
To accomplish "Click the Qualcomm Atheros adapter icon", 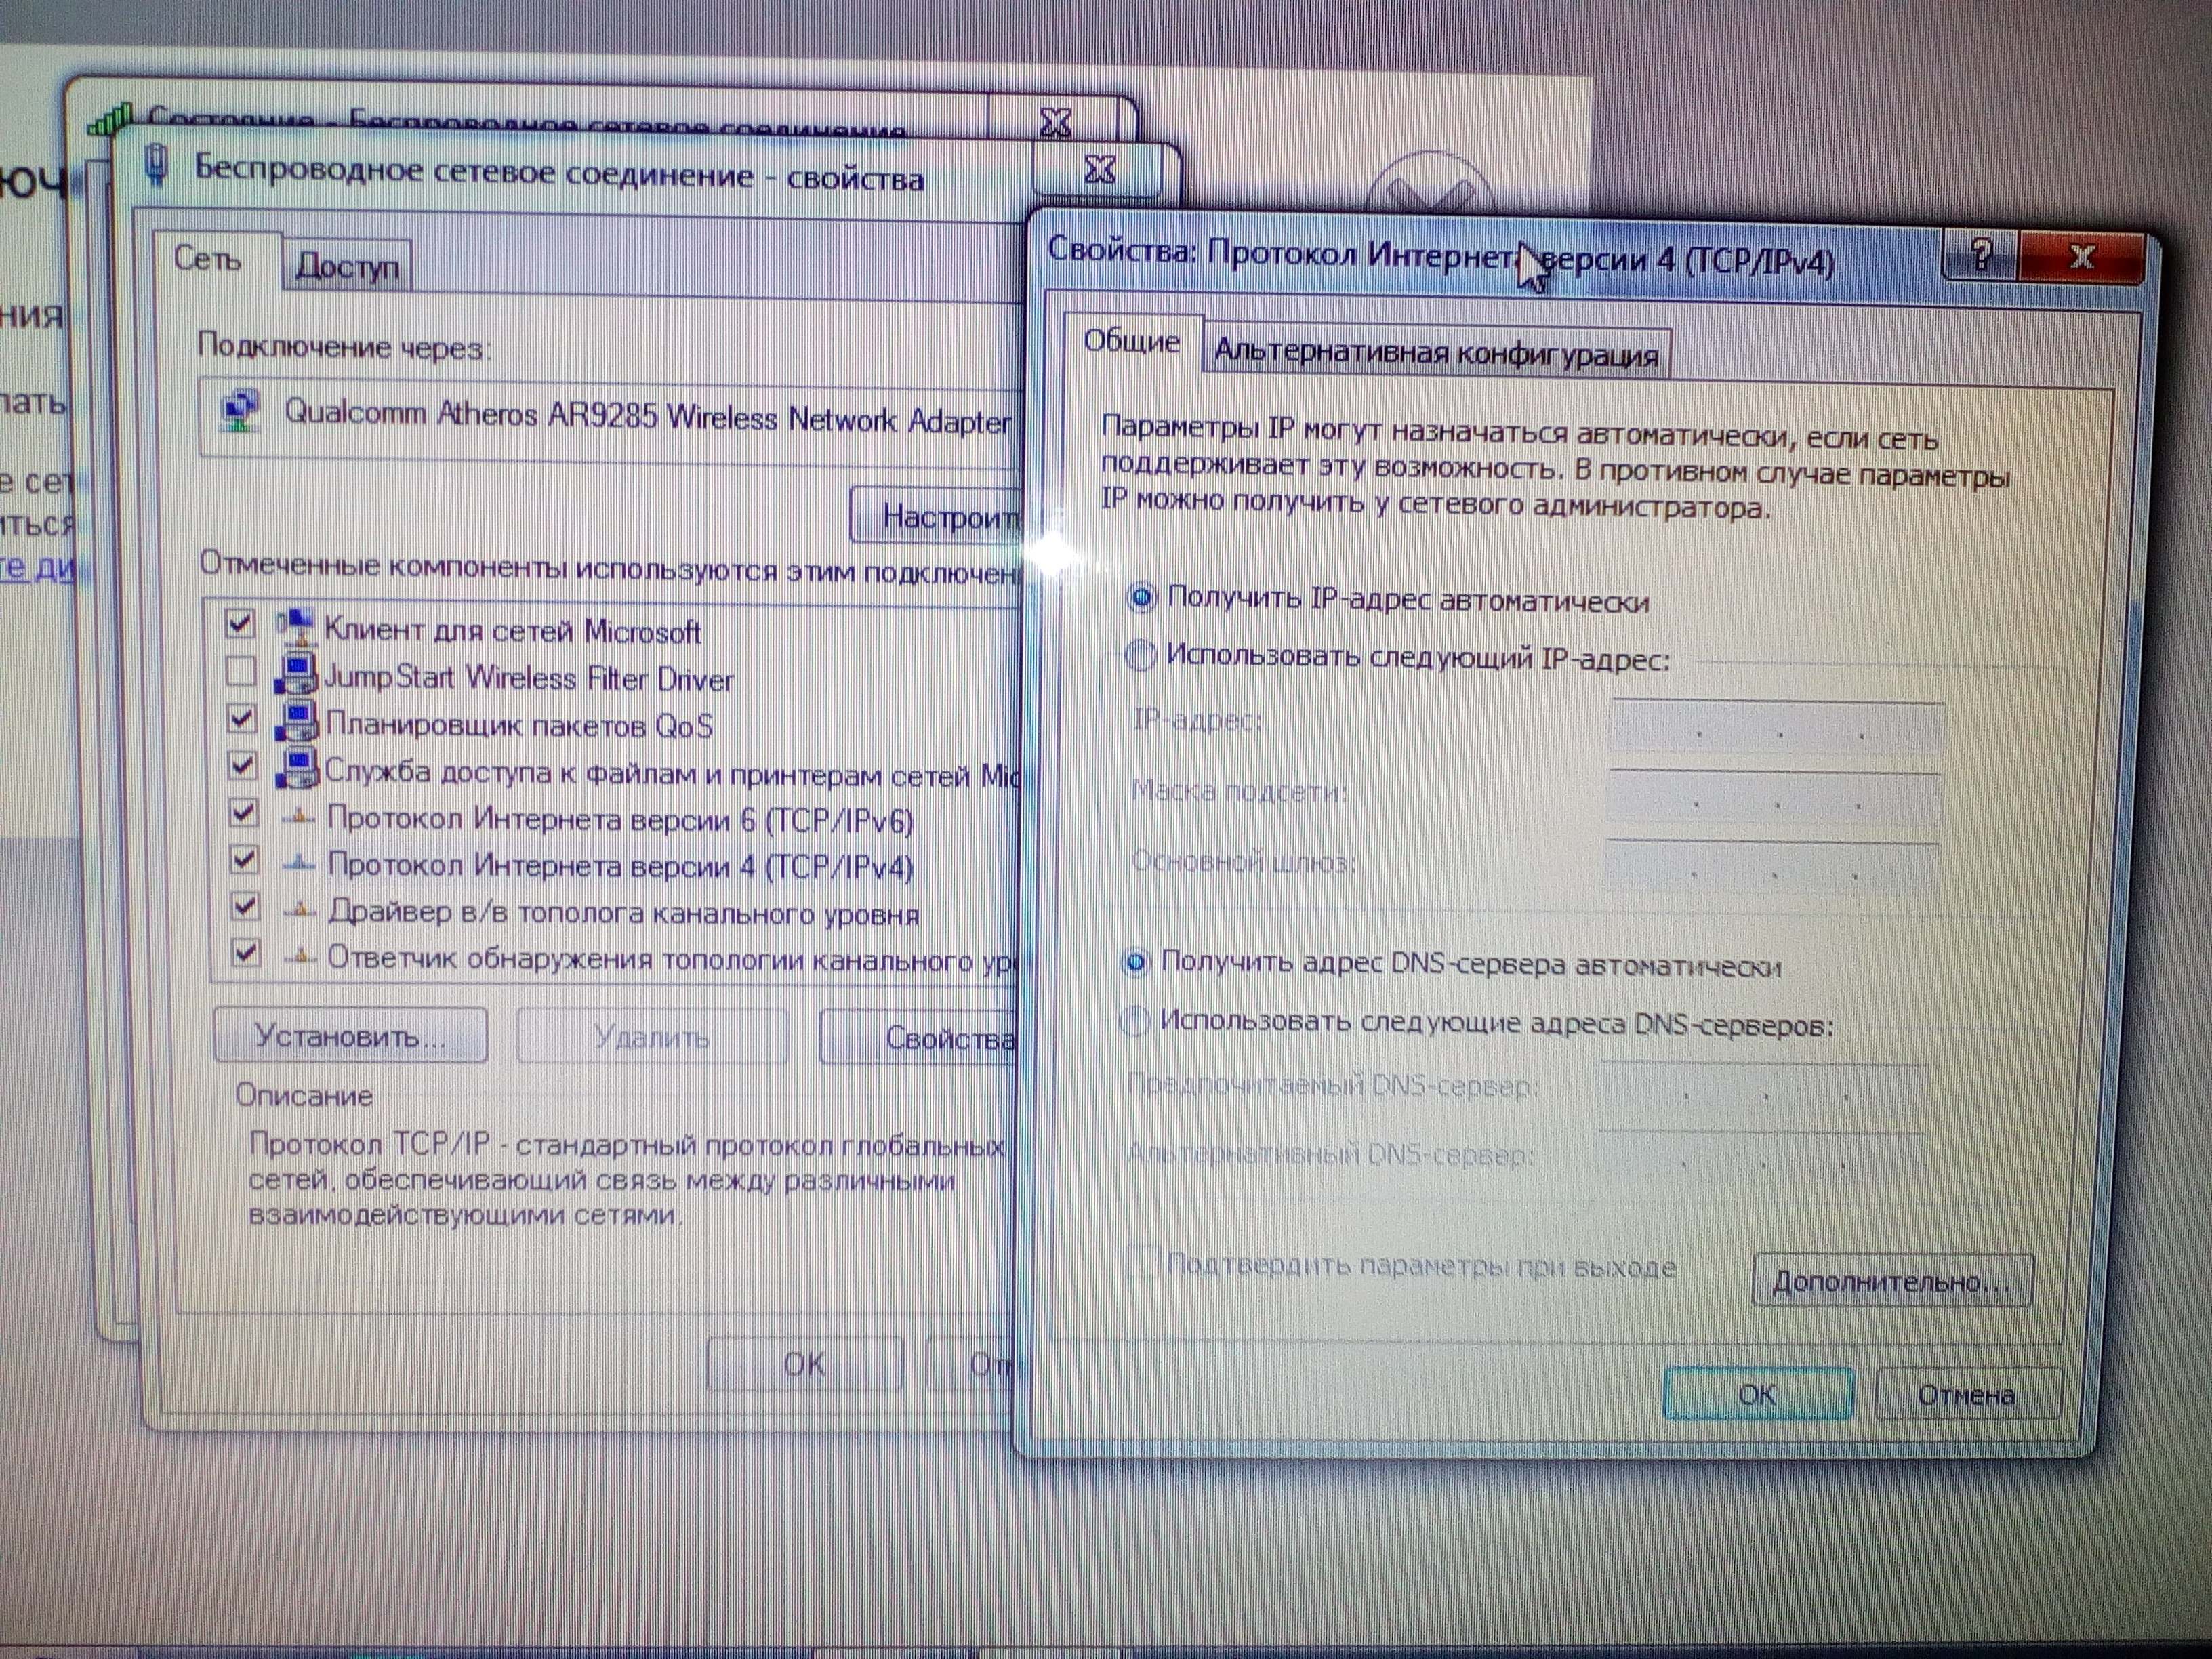I will (240, 411).
